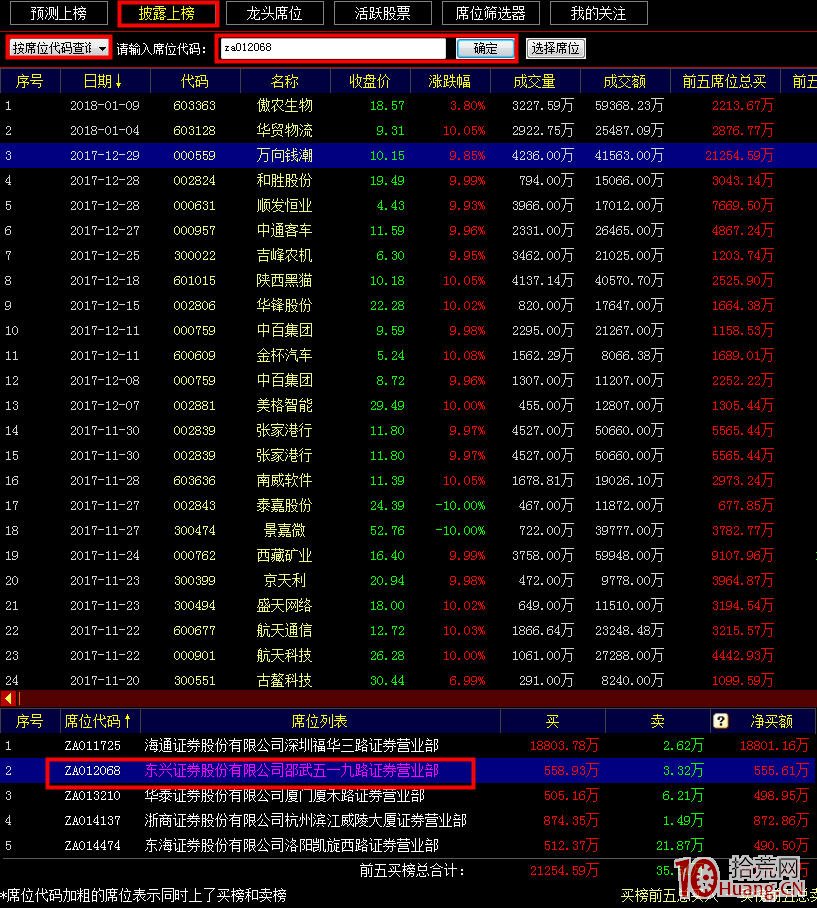Click the question mark help icon

coord(720,721)
